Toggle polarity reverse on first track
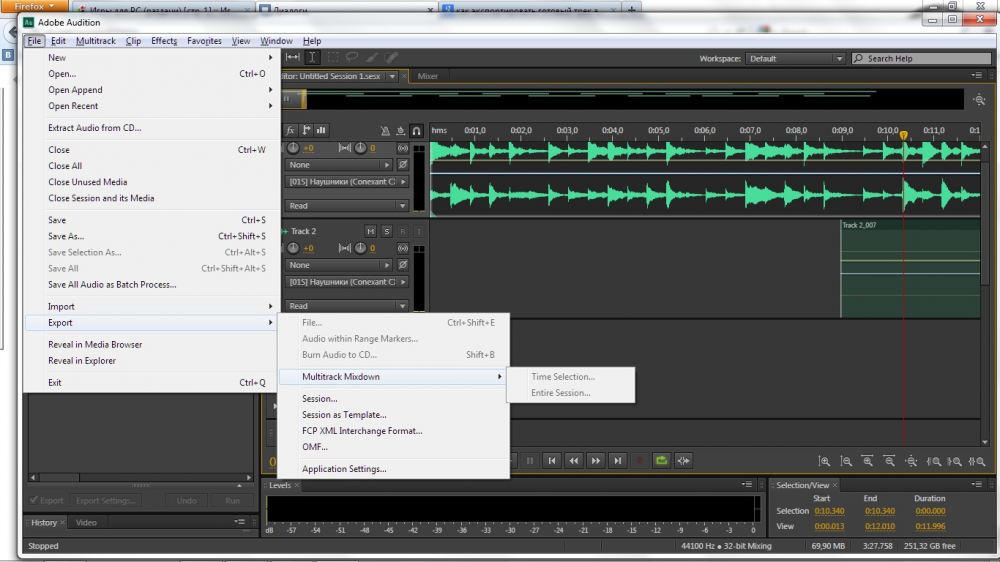The width and height of the screenshot is (1000, 562). point(403,165)
